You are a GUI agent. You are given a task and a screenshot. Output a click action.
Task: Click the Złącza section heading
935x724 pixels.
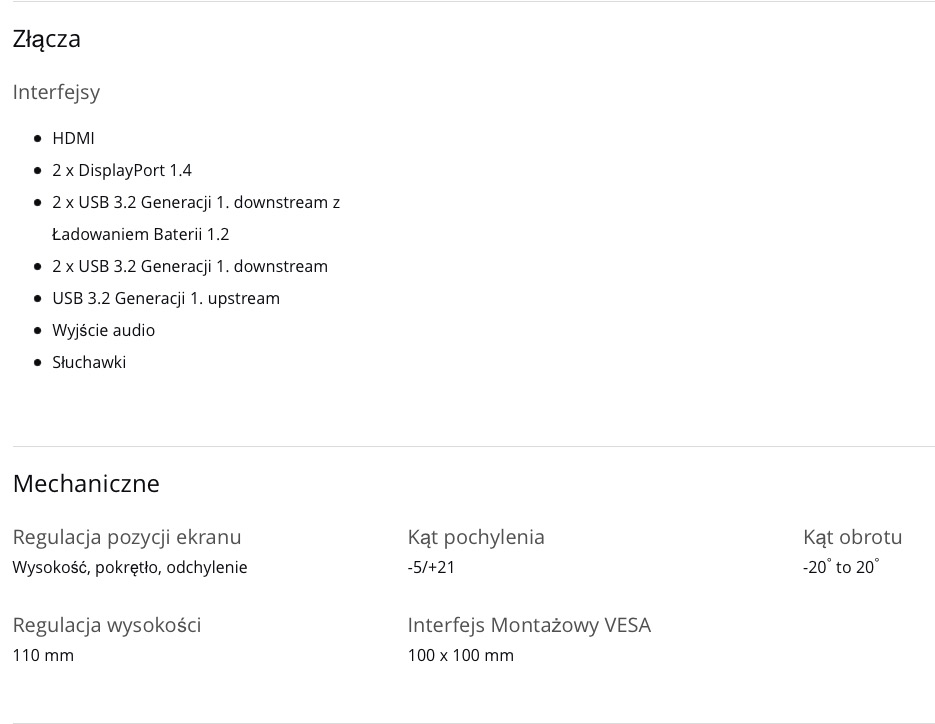47,39
